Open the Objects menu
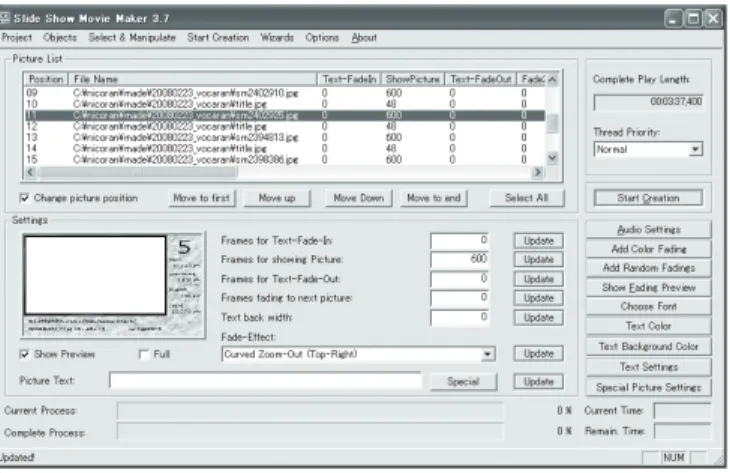730x473 pixels. pos(60,38)
